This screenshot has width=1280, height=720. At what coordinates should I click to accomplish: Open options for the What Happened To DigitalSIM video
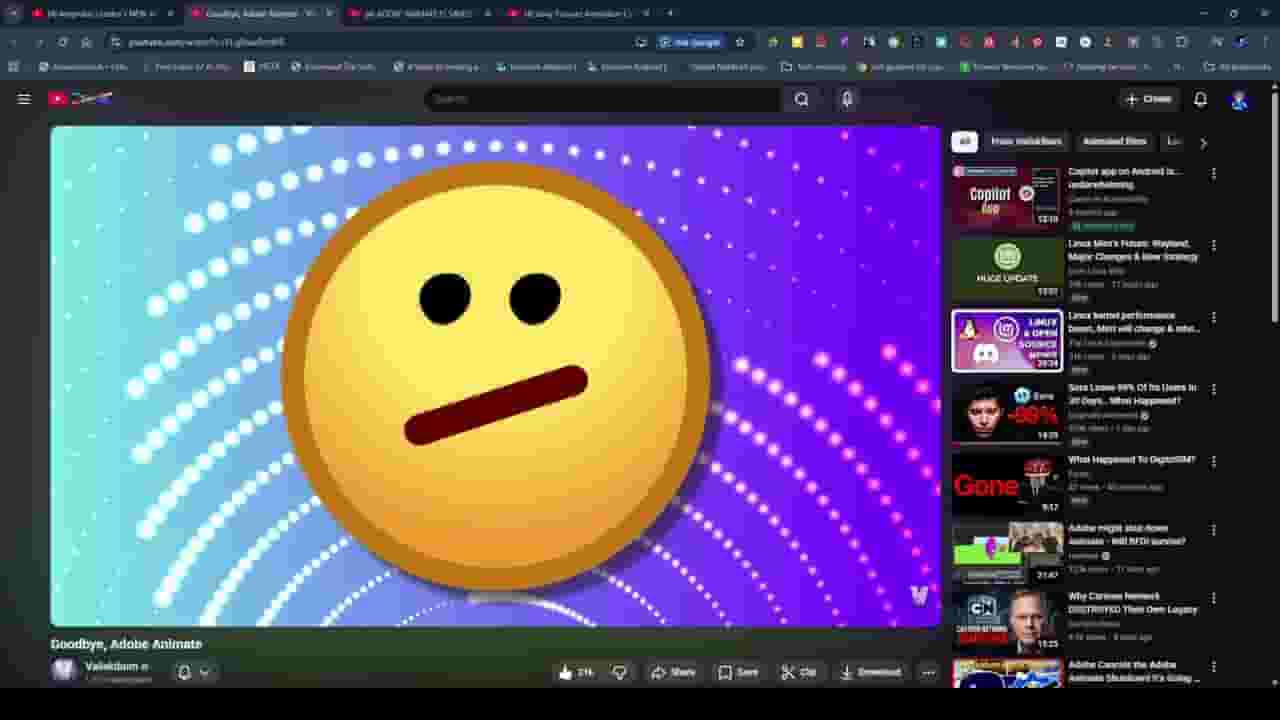coord(1213,461)
